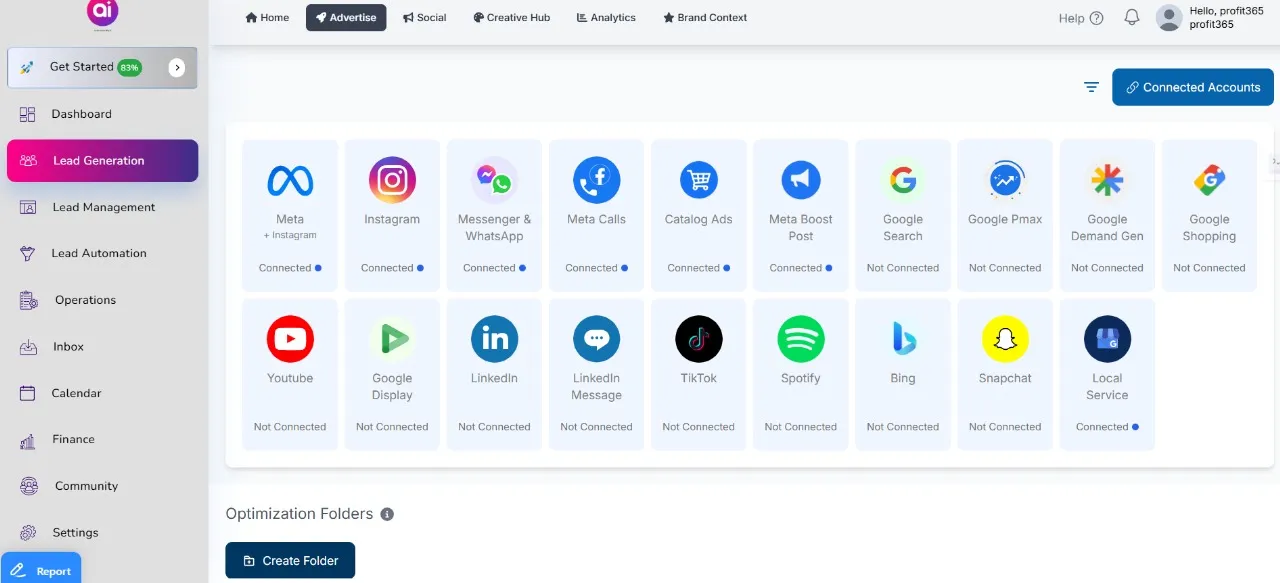Click the Report button at bottom left
Image resolution: width=1280 pixels, height=583 pixels.
click(42, 571)
